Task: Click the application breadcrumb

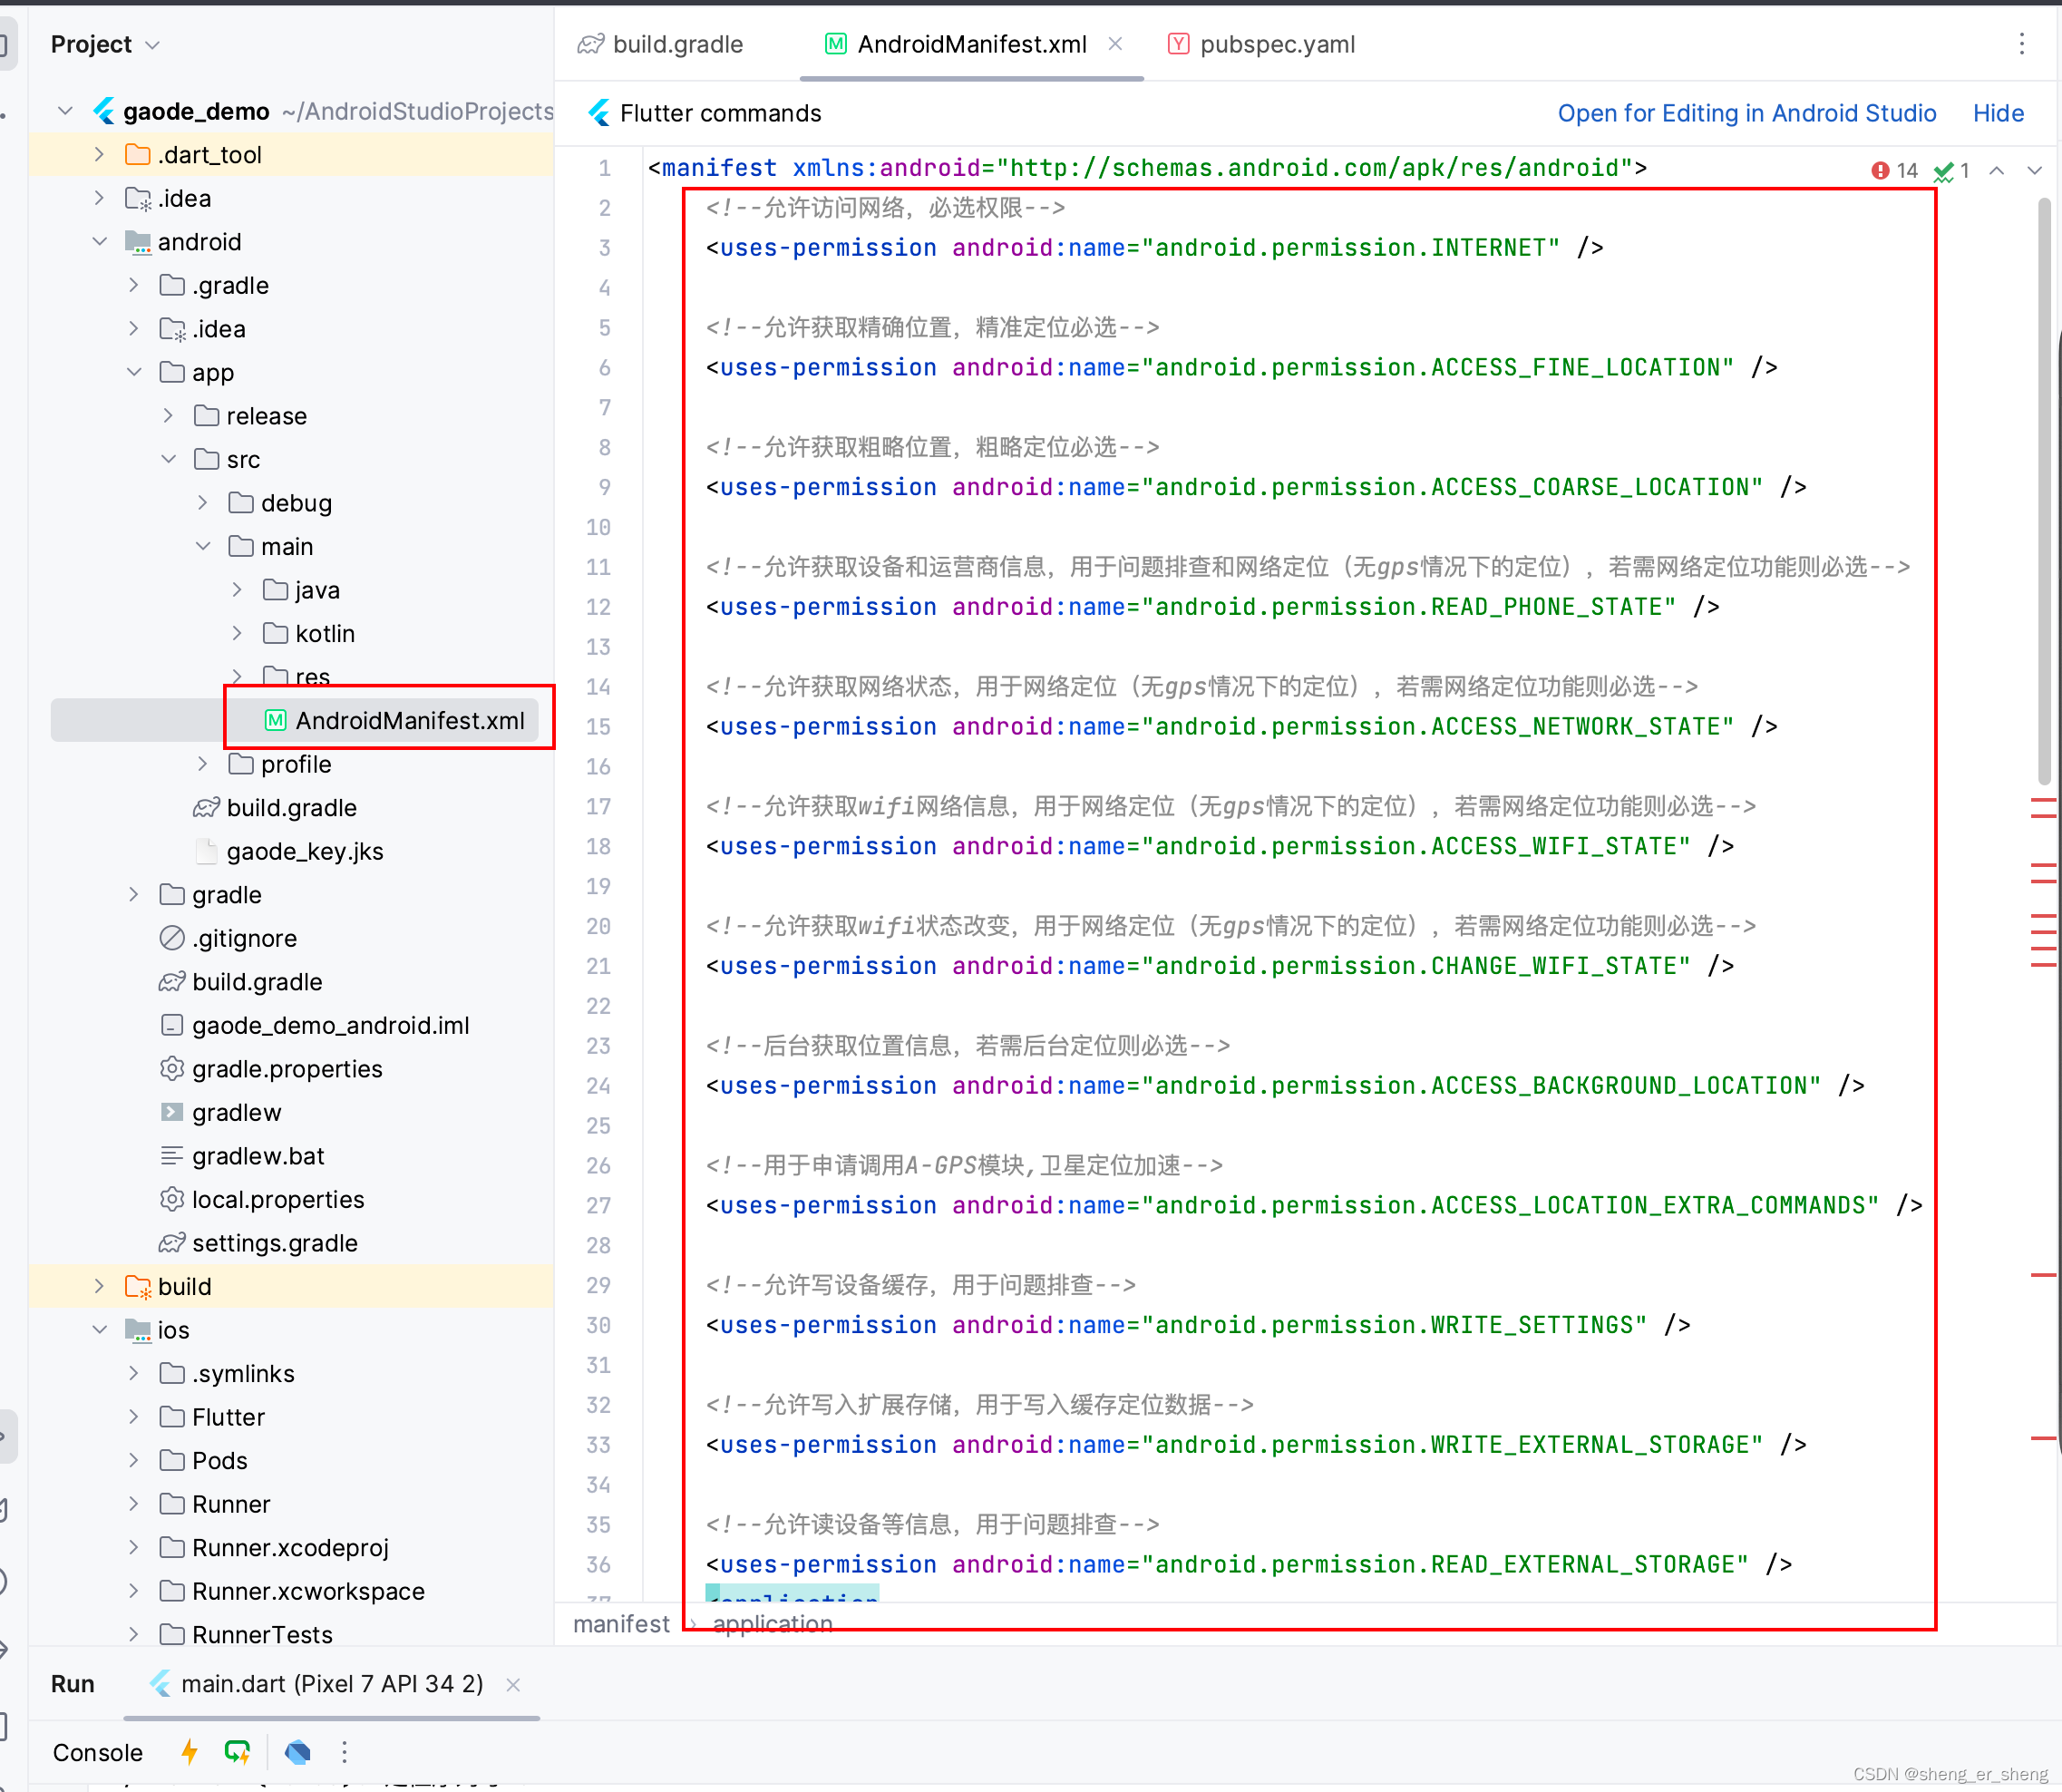Action: coord(772,1623)
